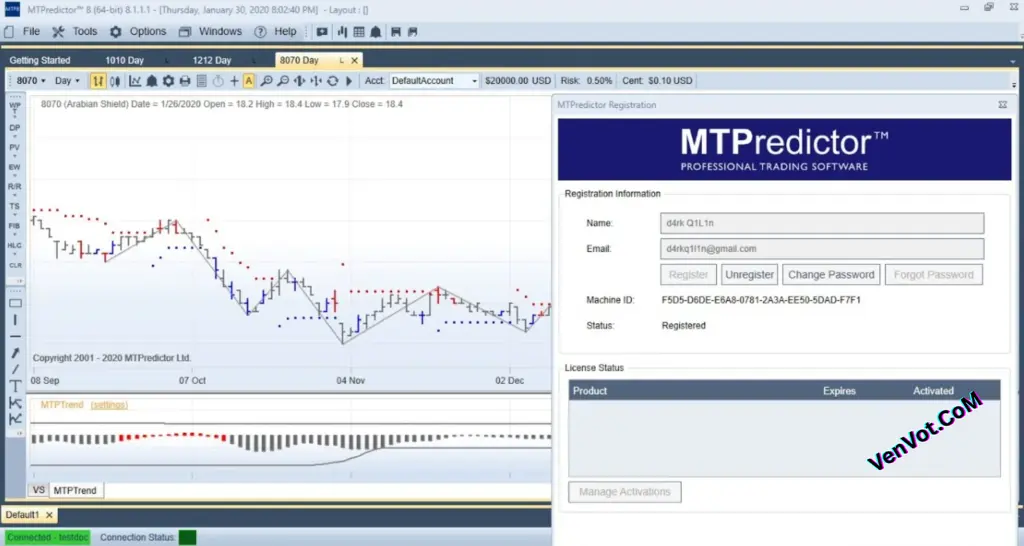Toggle the highlighted A auto button
This screenshot has height=546, width=1024.
[249, 81]
